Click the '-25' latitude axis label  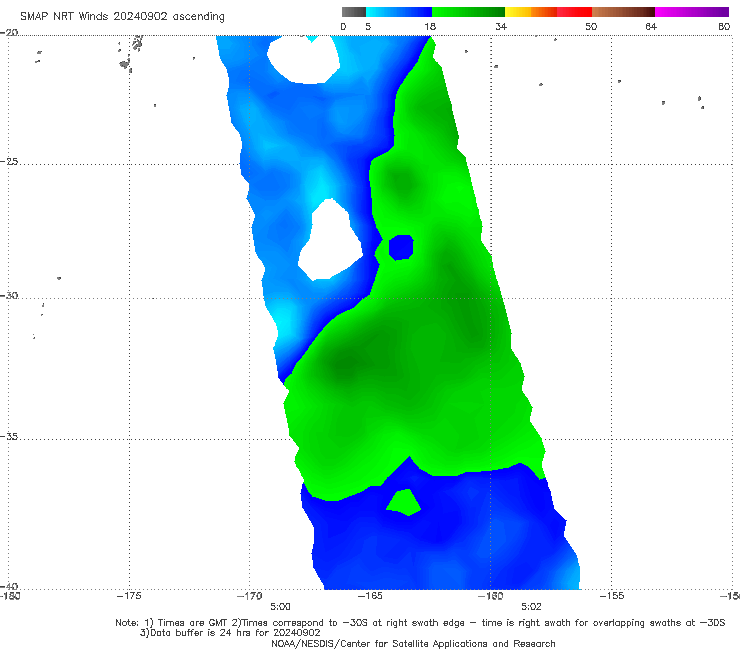pos(9,161)
